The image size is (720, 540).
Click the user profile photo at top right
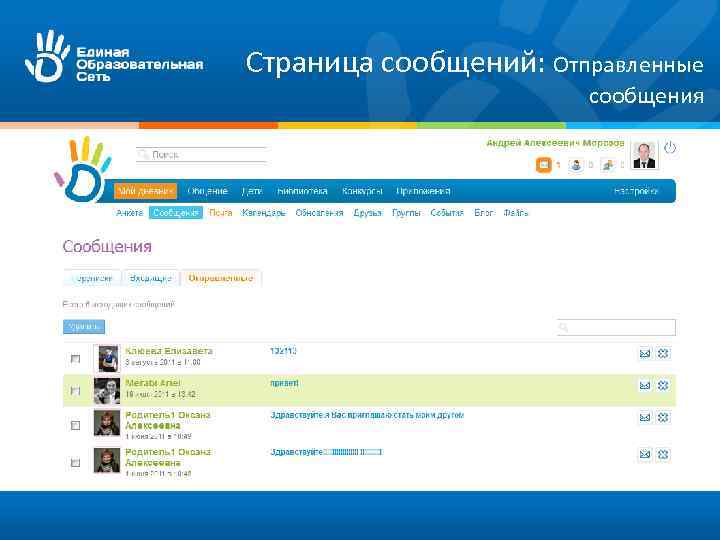pos(644,155)
